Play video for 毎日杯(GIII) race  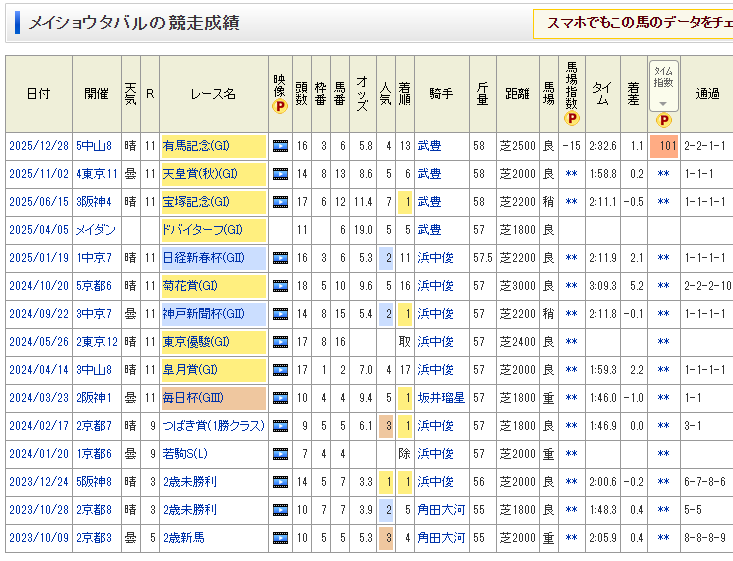tap(280, 398)
